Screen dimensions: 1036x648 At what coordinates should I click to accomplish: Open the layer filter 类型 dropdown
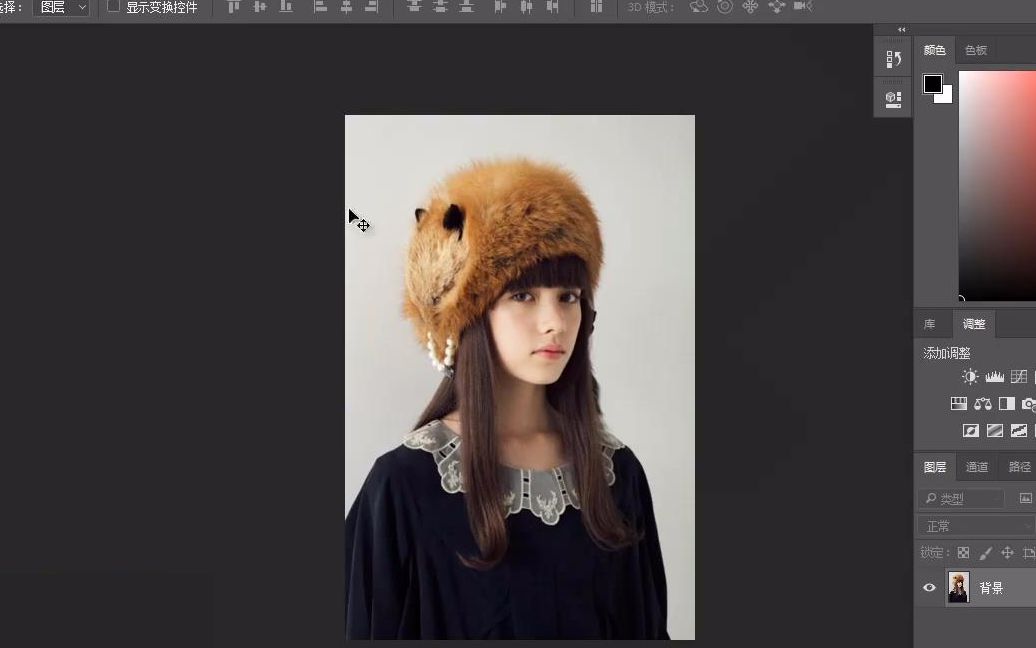[960, 497]
